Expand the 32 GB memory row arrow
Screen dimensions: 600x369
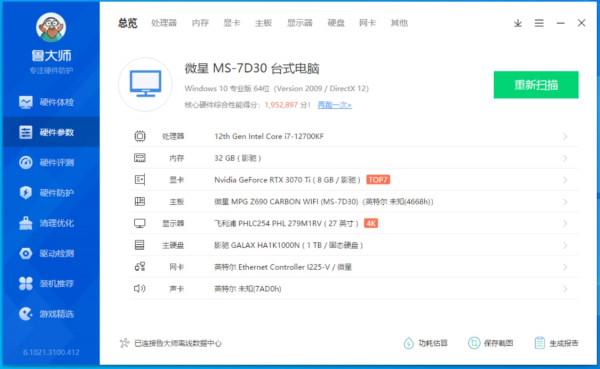(x=565, y=158)
